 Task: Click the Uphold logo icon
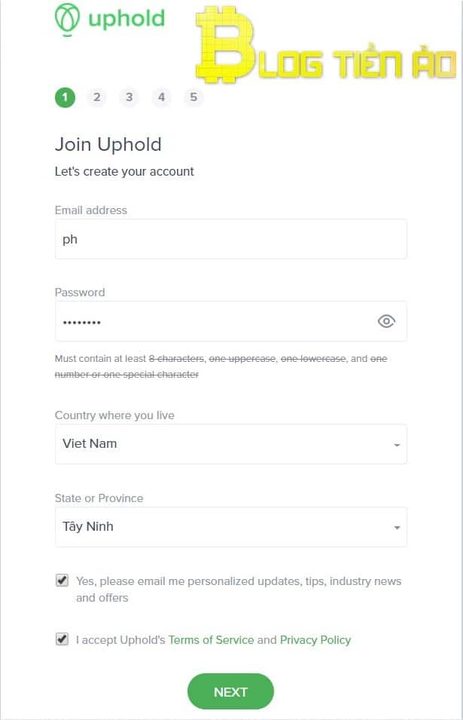pos(67,19)
